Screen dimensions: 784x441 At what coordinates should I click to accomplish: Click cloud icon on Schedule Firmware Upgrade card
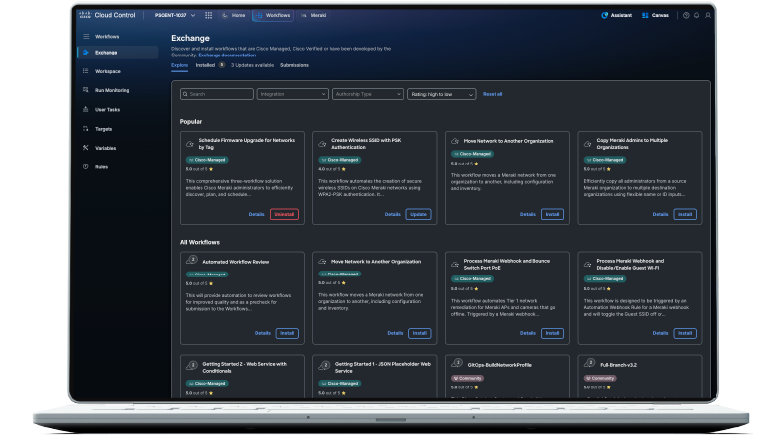pyautogui.click(x=190, y=144)
